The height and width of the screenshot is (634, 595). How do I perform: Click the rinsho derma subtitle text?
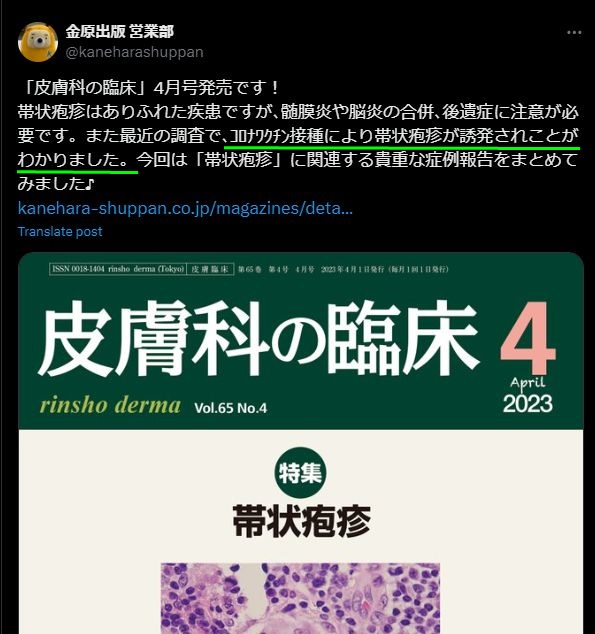coord(110,406)
